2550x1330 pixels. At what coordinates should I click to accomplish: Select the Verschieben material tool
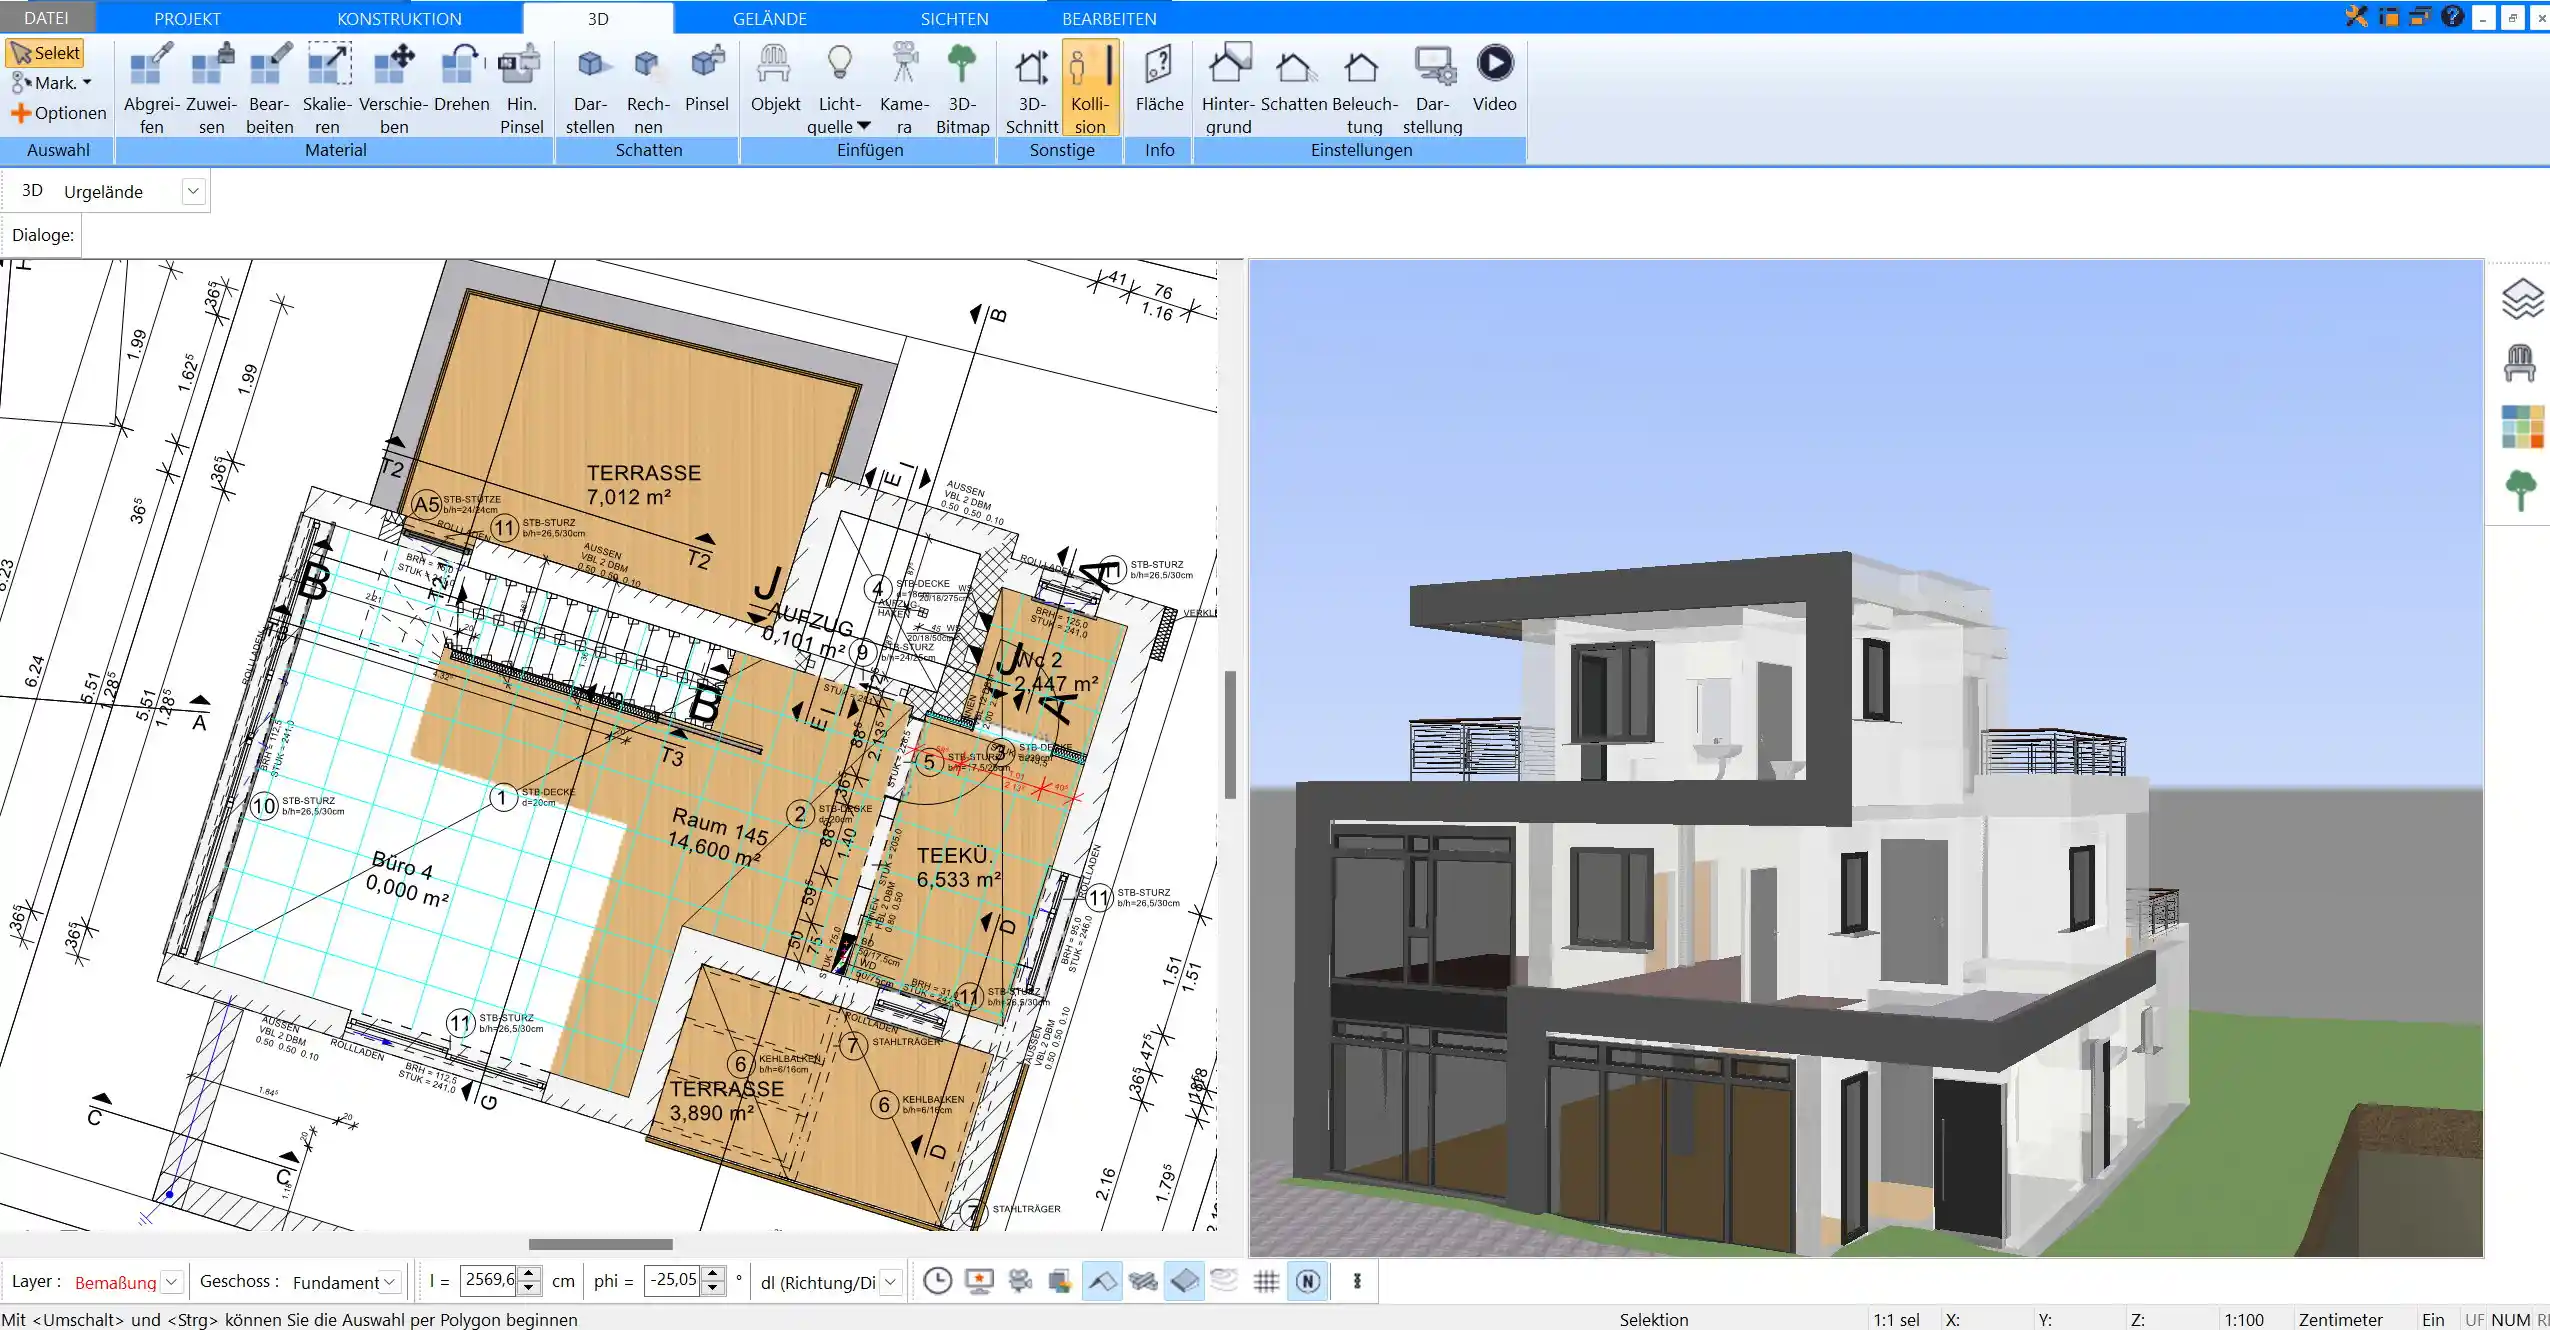pyautogui.click(x=394, y=88)
